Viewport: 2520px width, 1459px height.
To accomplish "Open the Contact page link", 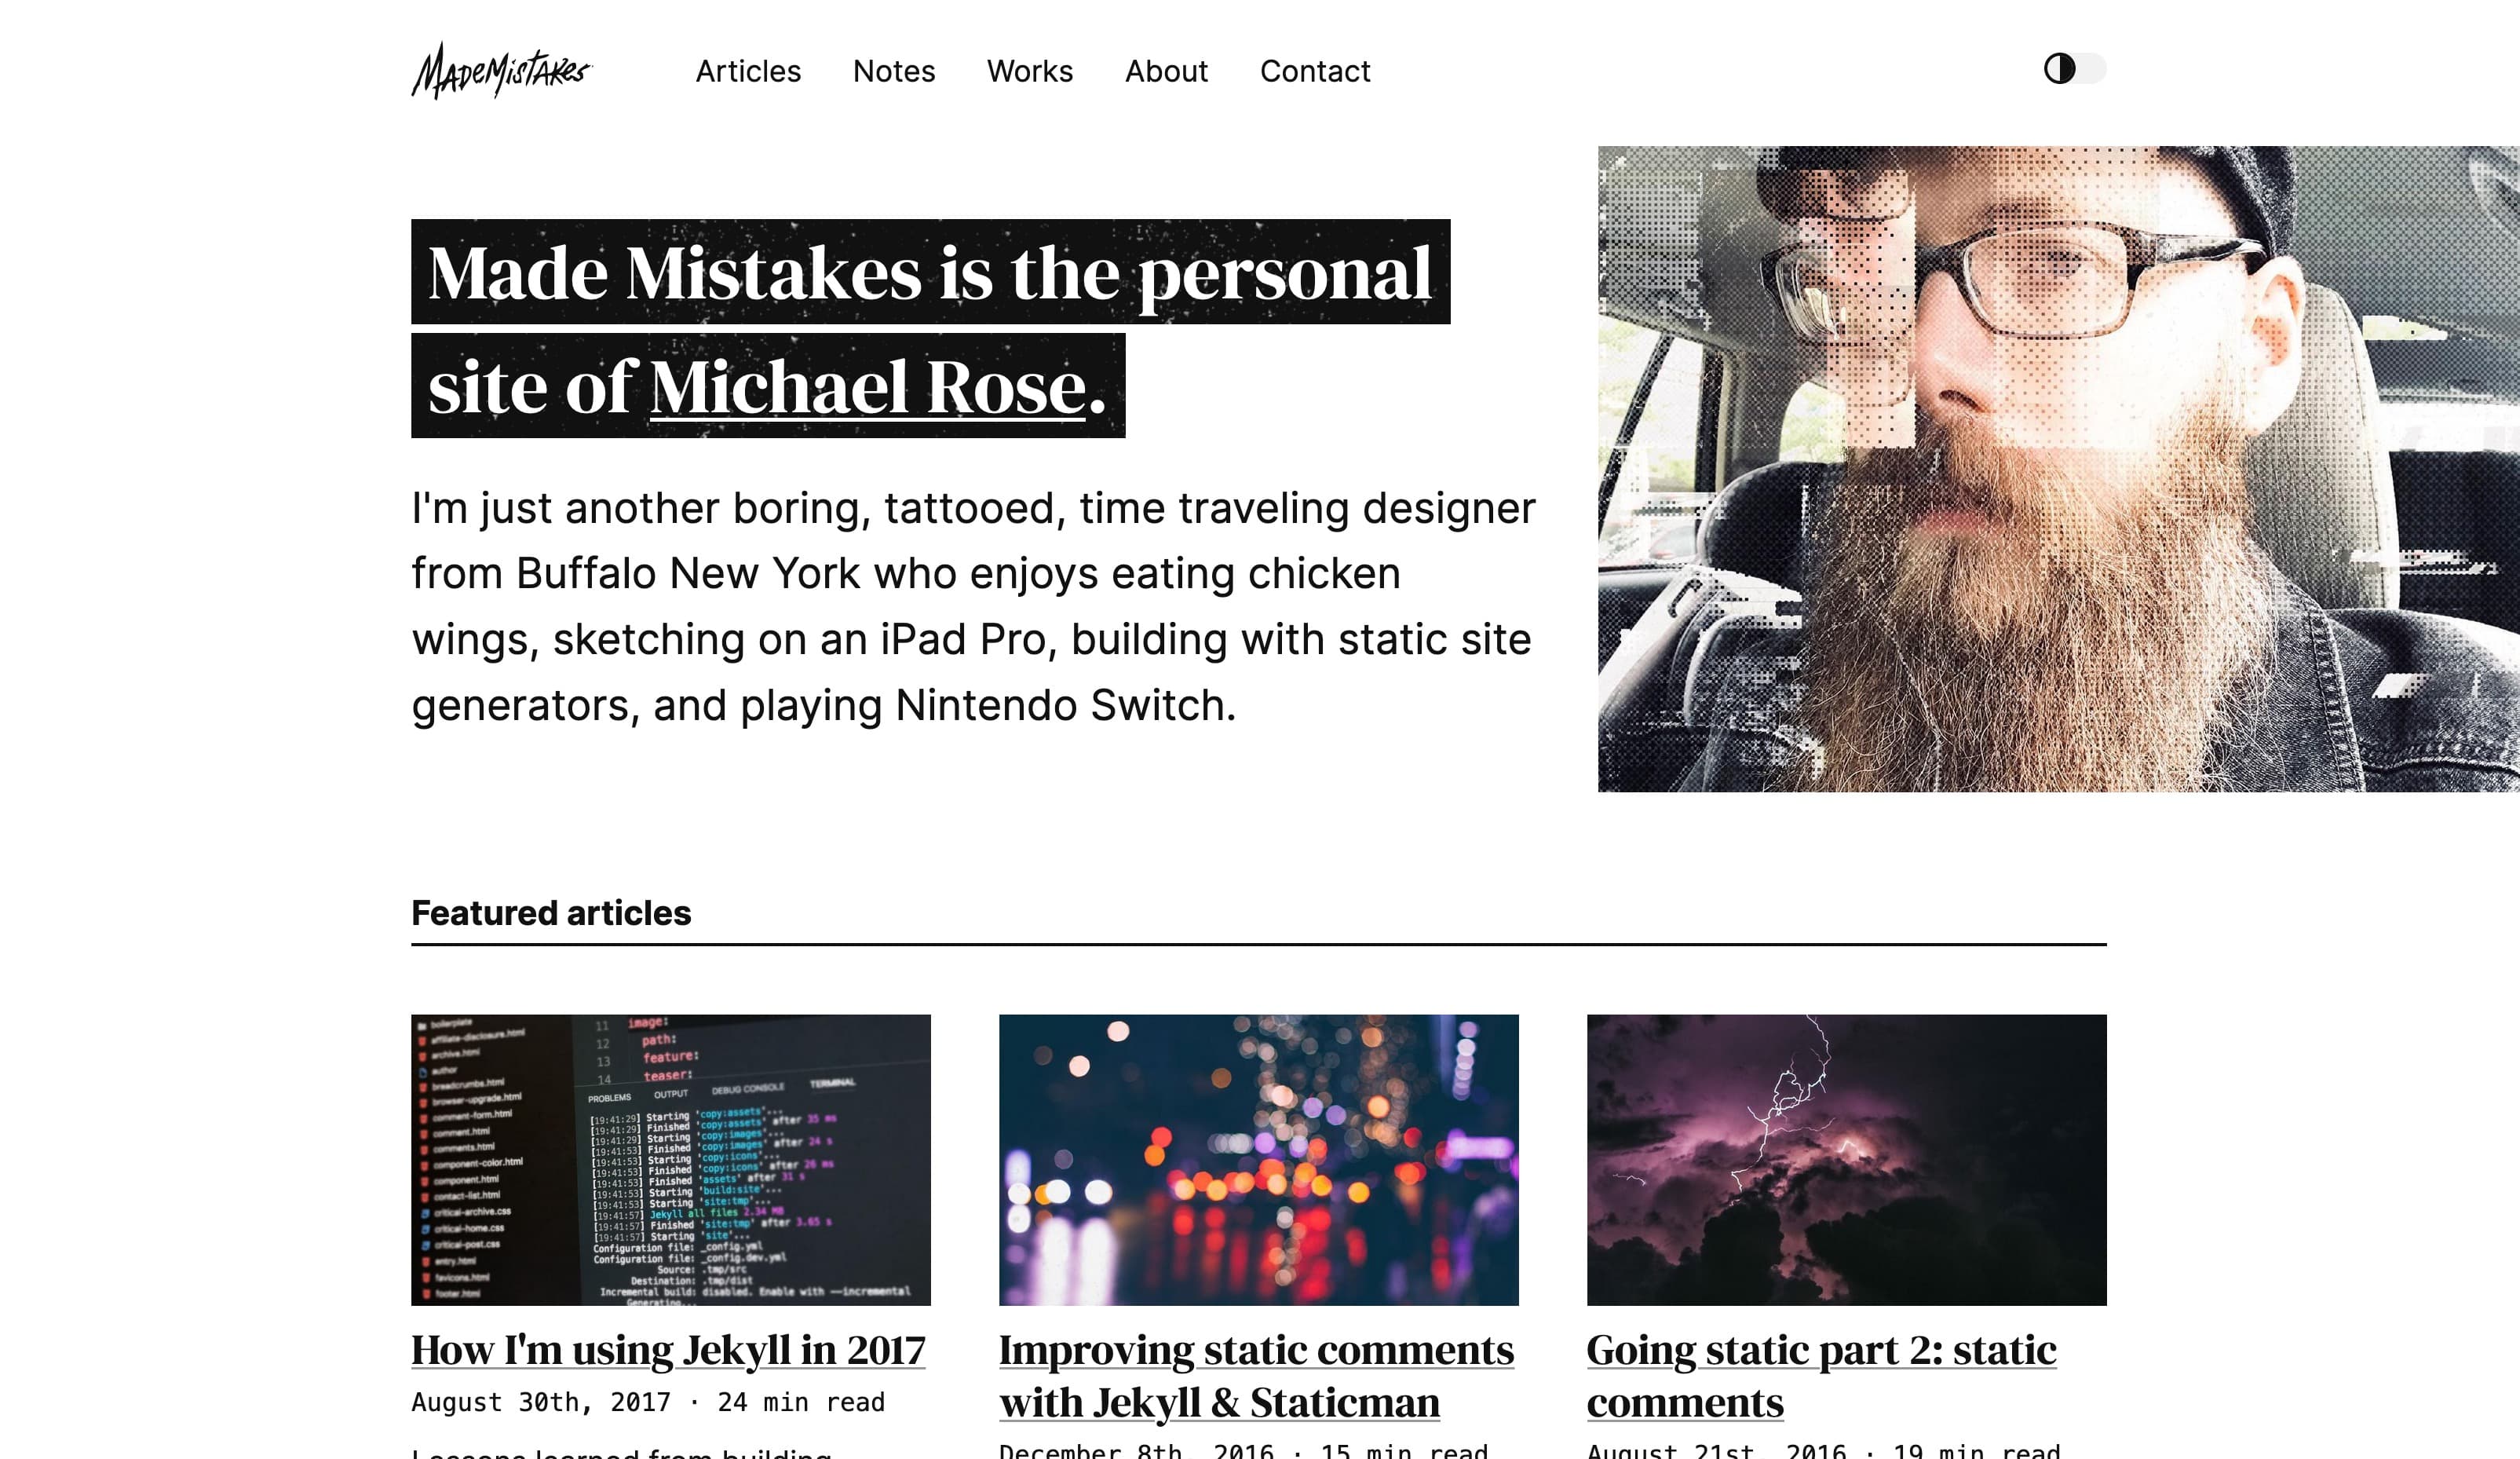I will coord(1315,71).
